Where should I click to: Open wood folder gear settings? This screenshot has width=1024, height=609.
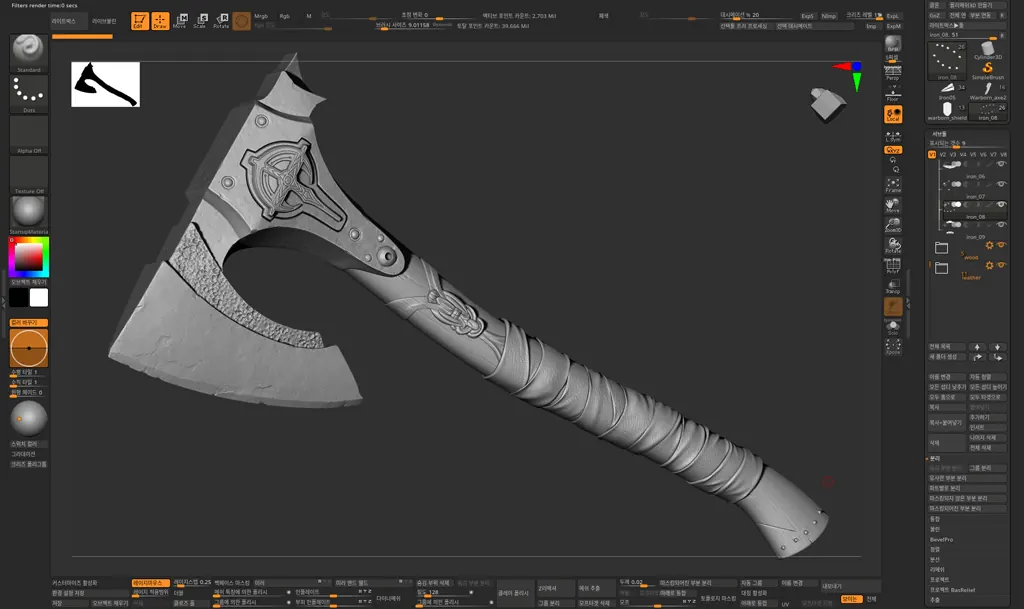pyautogui.click(x=989, y=245)
